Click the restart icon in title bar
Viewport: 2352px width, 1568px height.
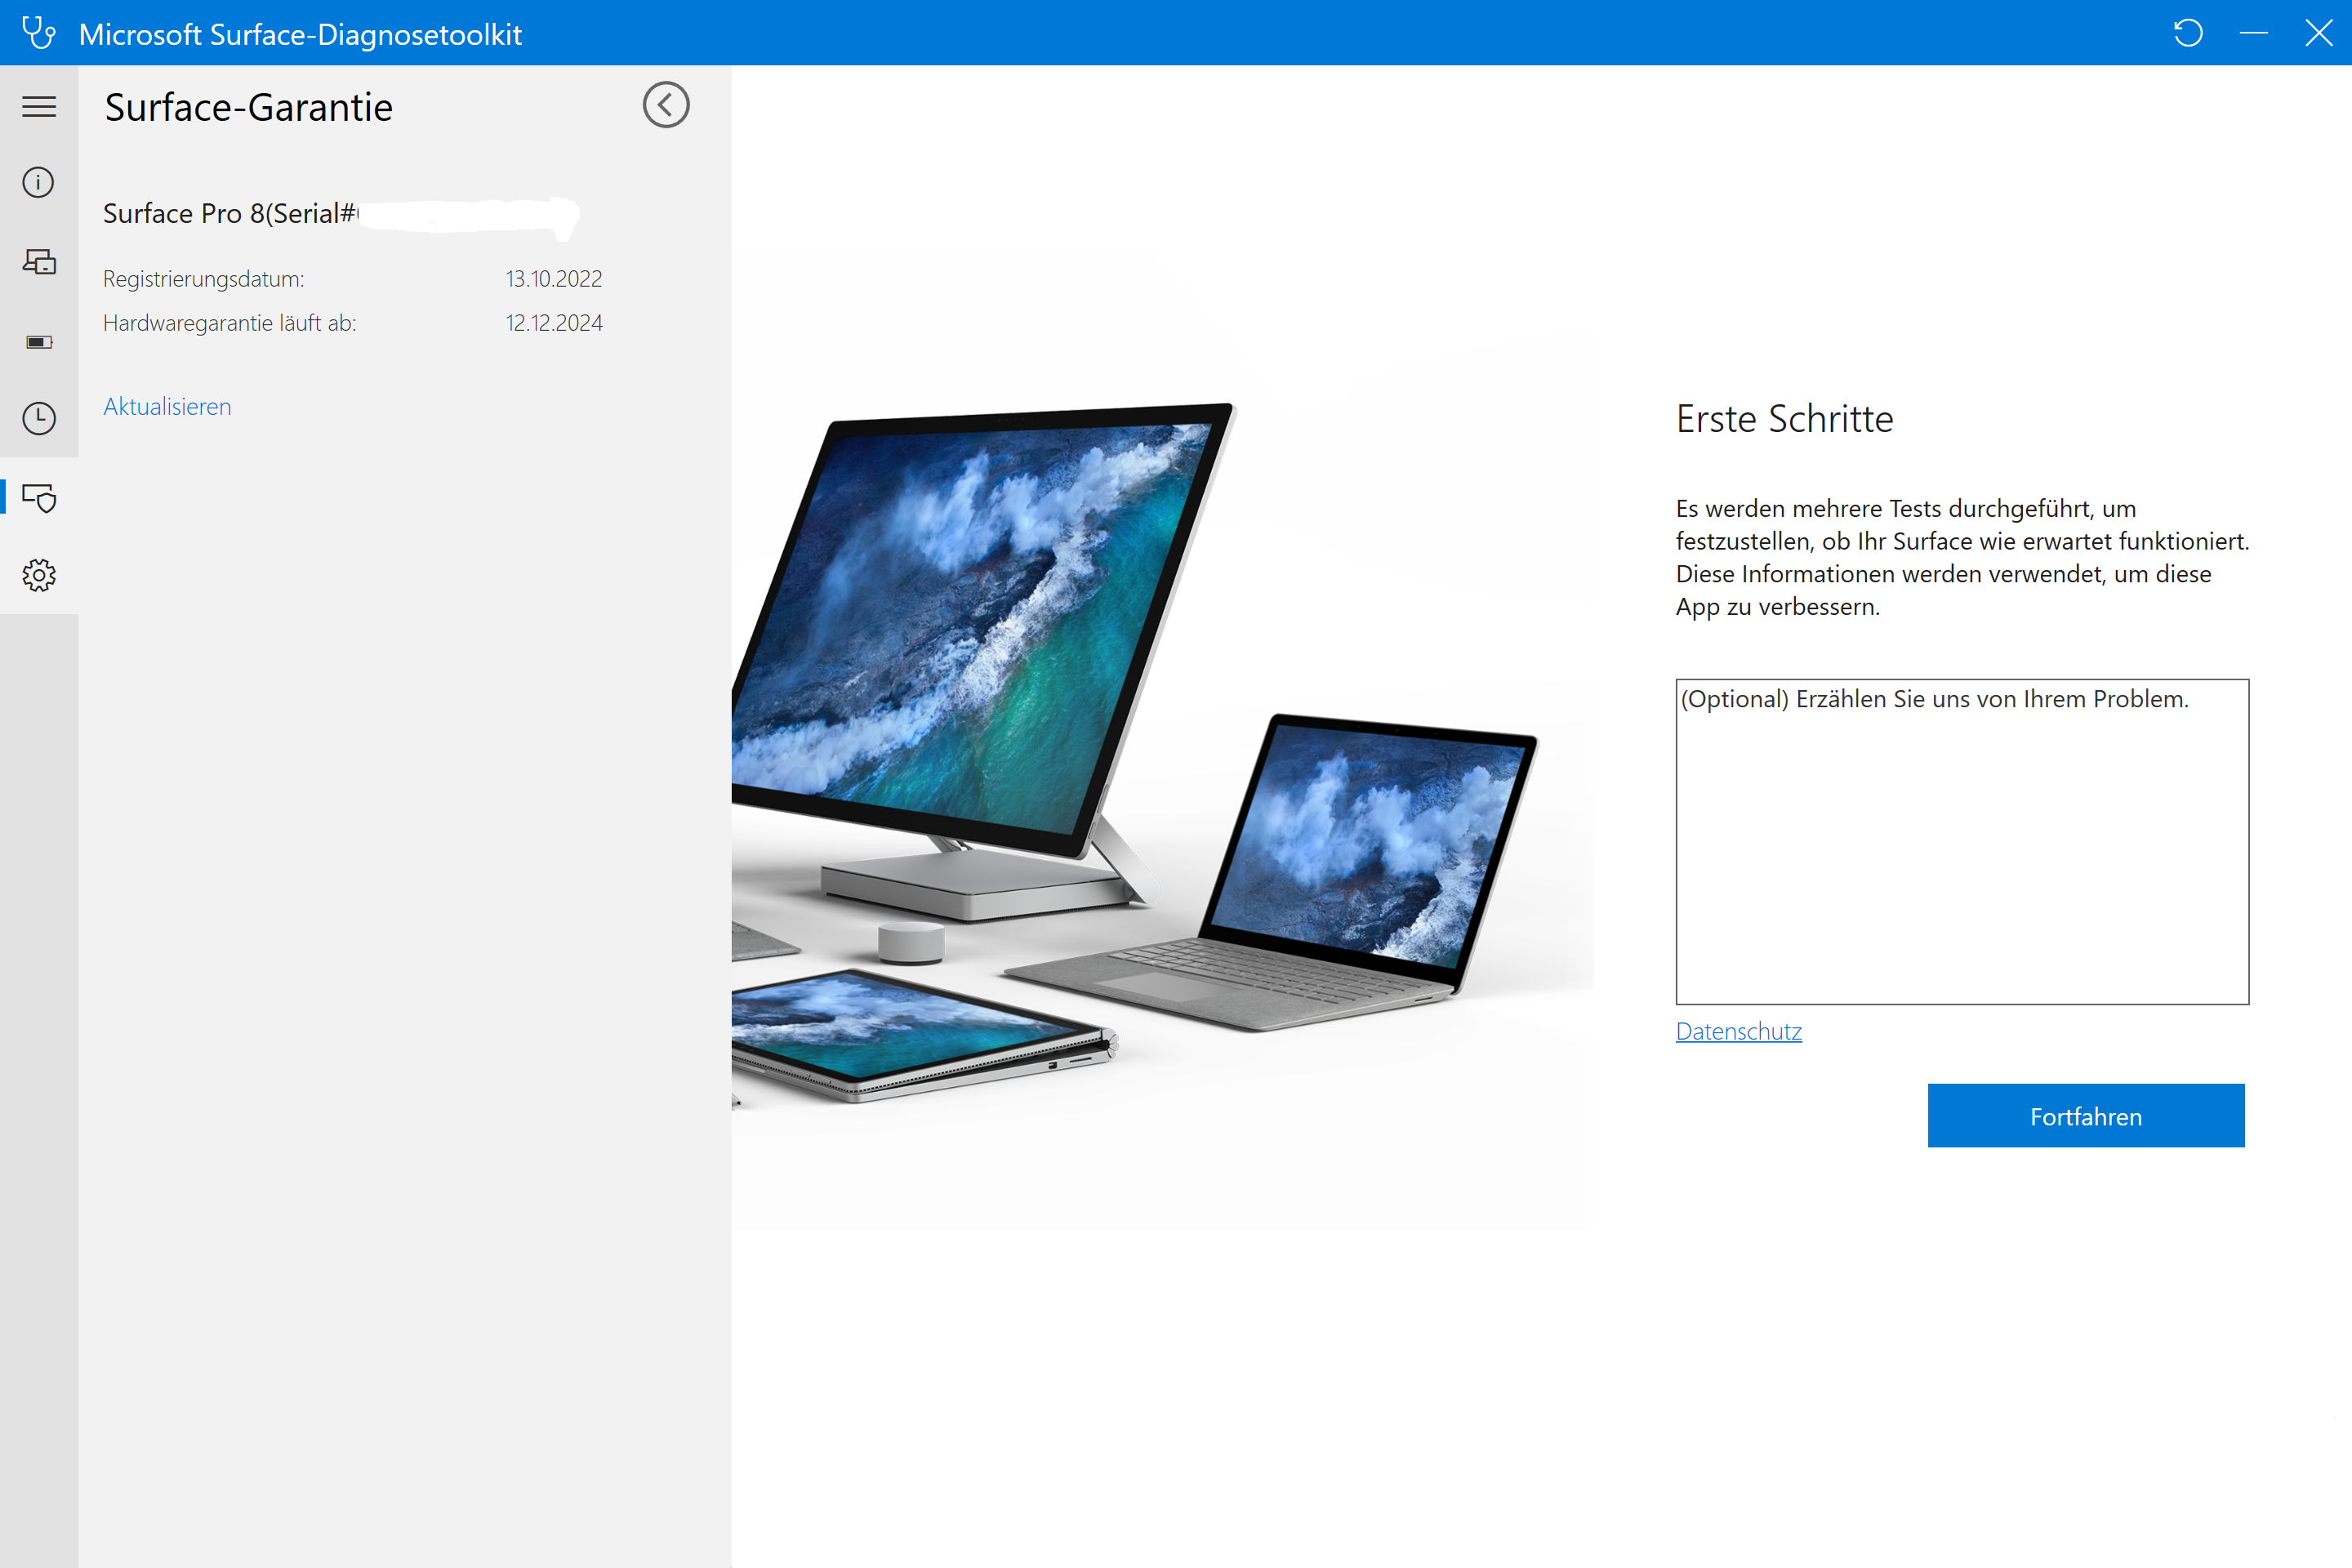coord(2188,33)
